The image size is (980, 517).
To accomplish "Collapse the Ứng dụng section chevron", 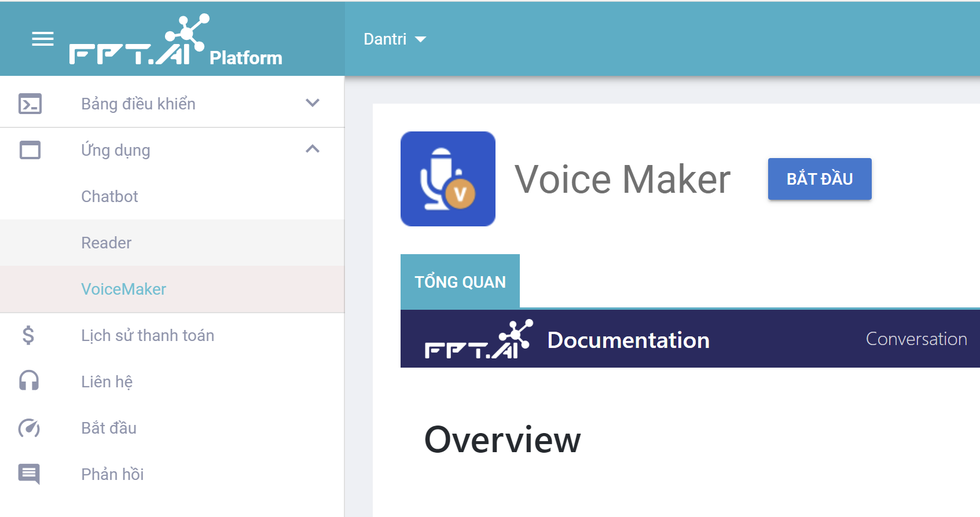I will point(312,150).
